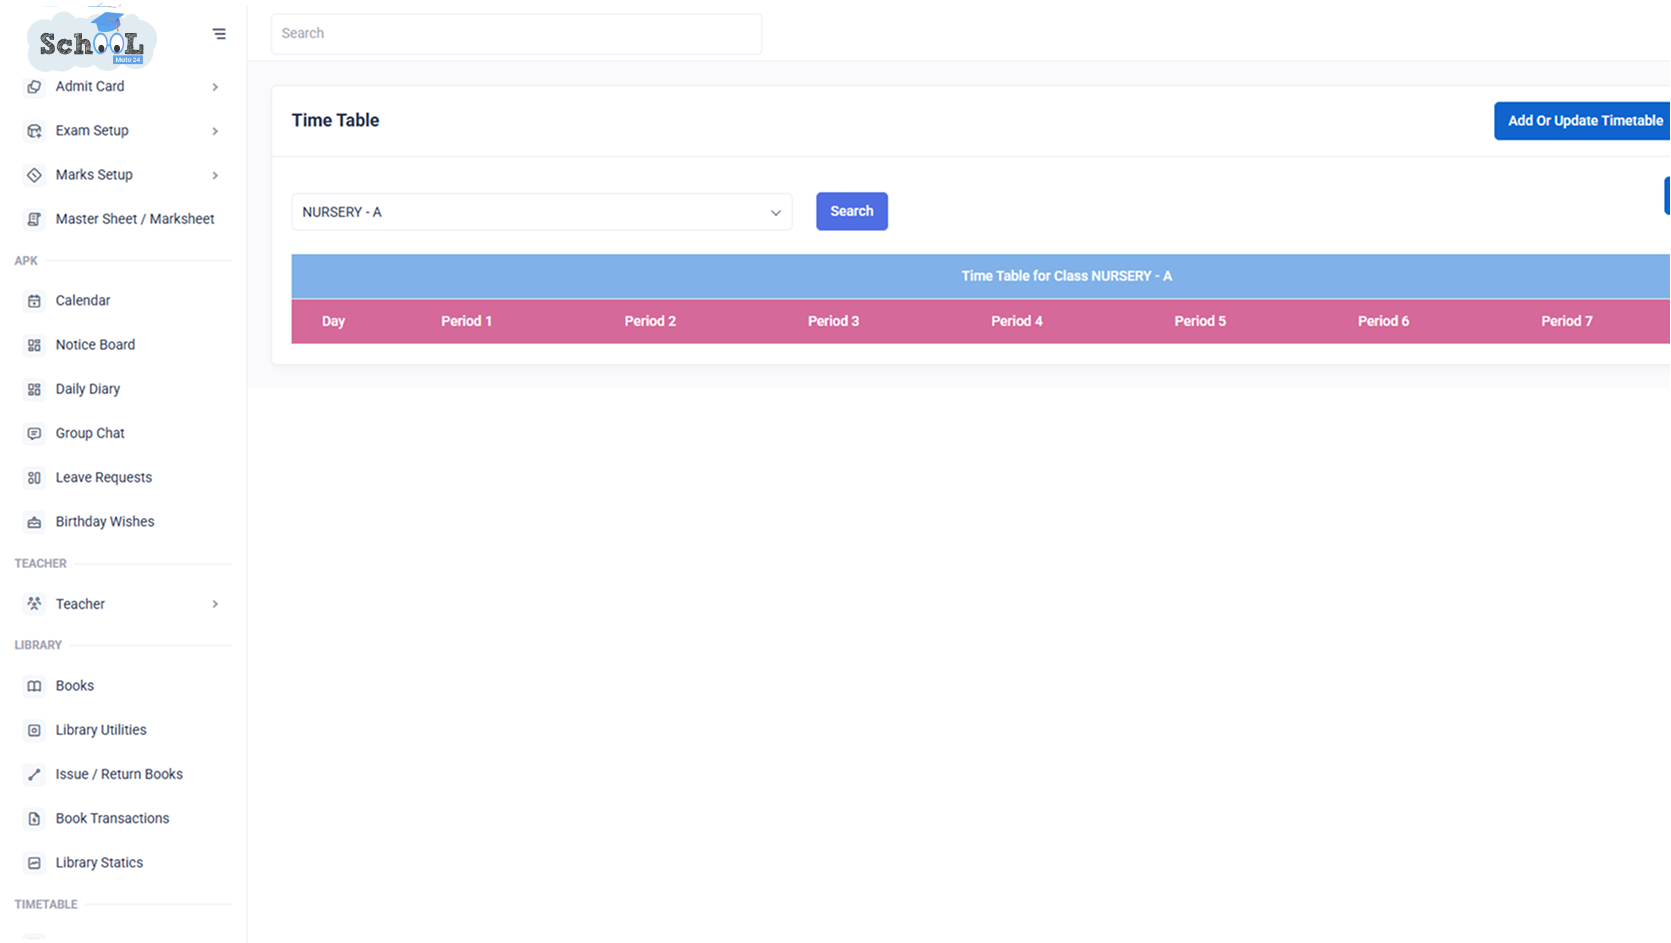Image resolution: width=1671 pixels, height=943 pixels.
Task: Go to Calendar page
Action: (83, 300)
